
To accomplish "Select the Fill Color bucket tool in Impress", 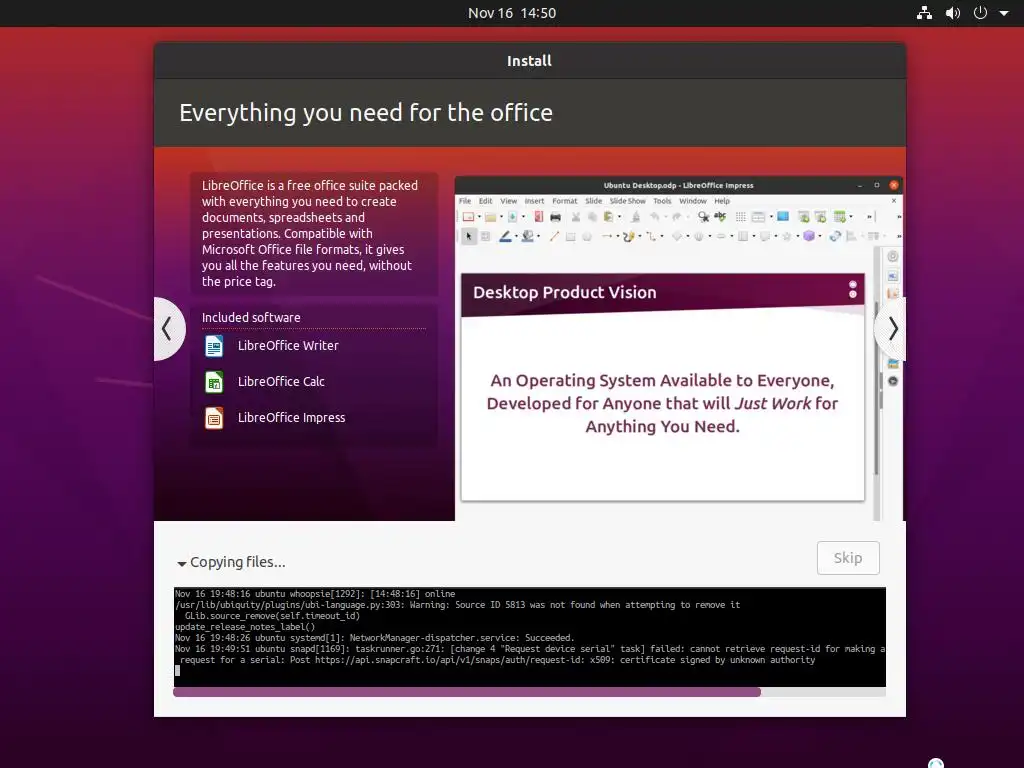I will tap(528, 236).
